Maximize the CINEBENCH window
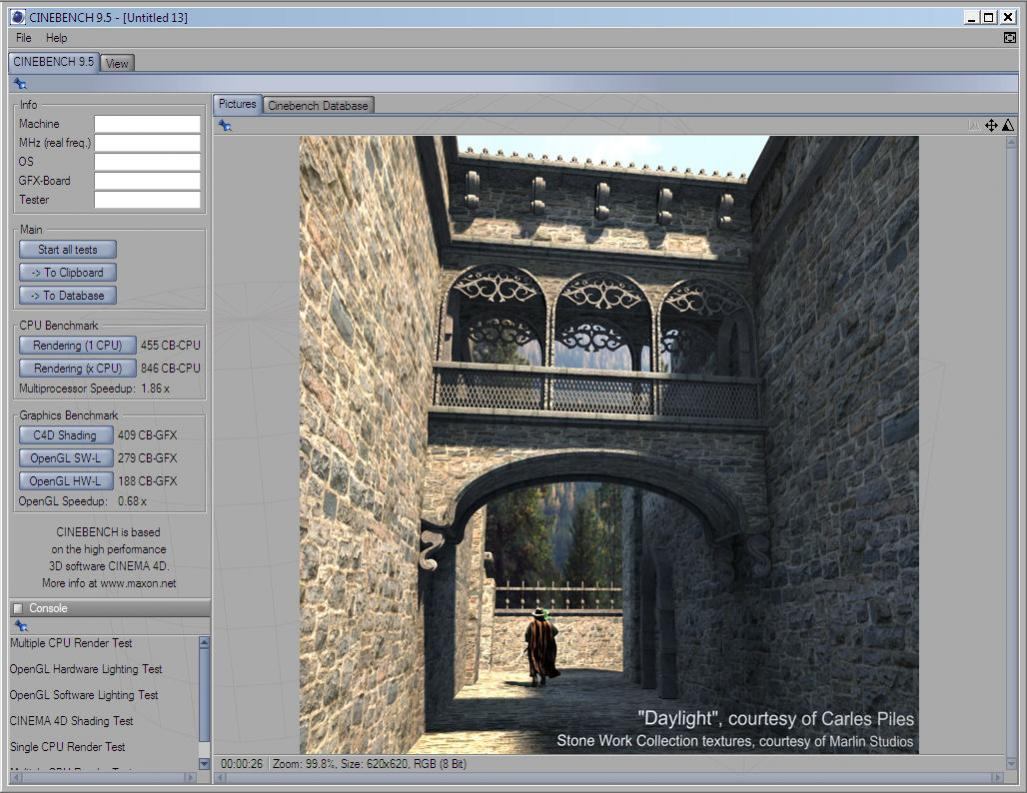1027x793 pixels. pyautogui.click(x=989, y=18)
